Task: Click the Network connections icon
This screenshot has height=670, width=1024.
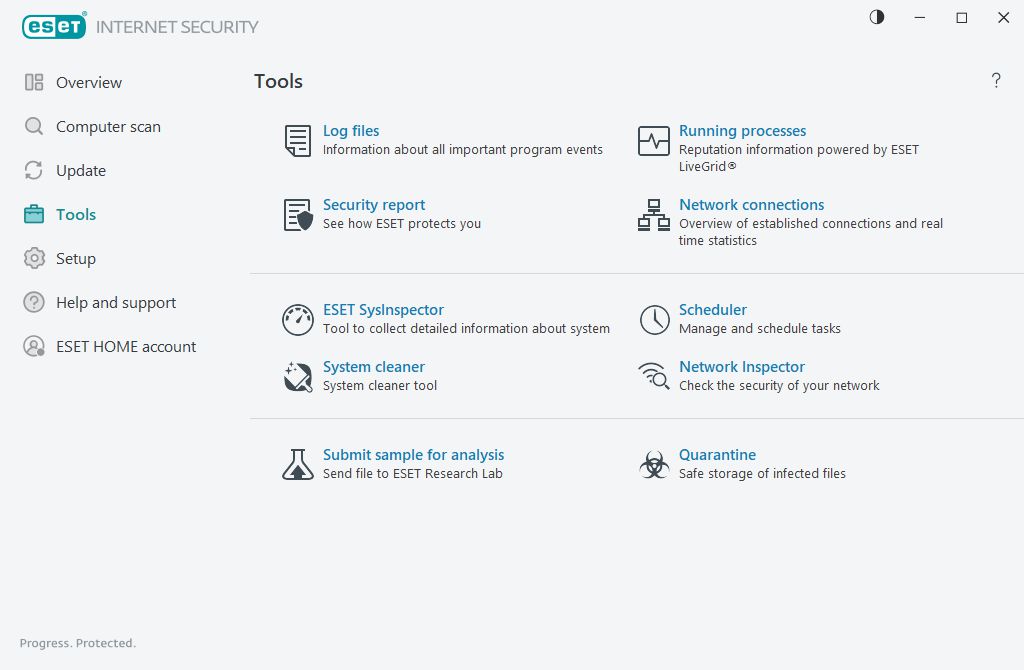Action: [654, 215]
